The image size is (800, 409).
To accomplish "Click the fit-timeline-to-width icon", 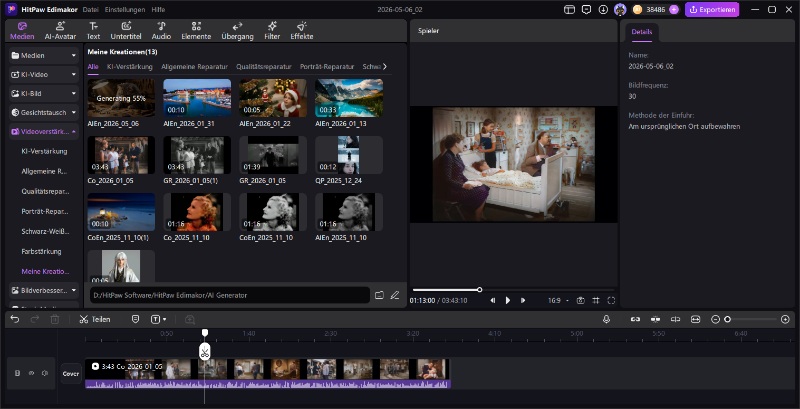I will 696,319.
